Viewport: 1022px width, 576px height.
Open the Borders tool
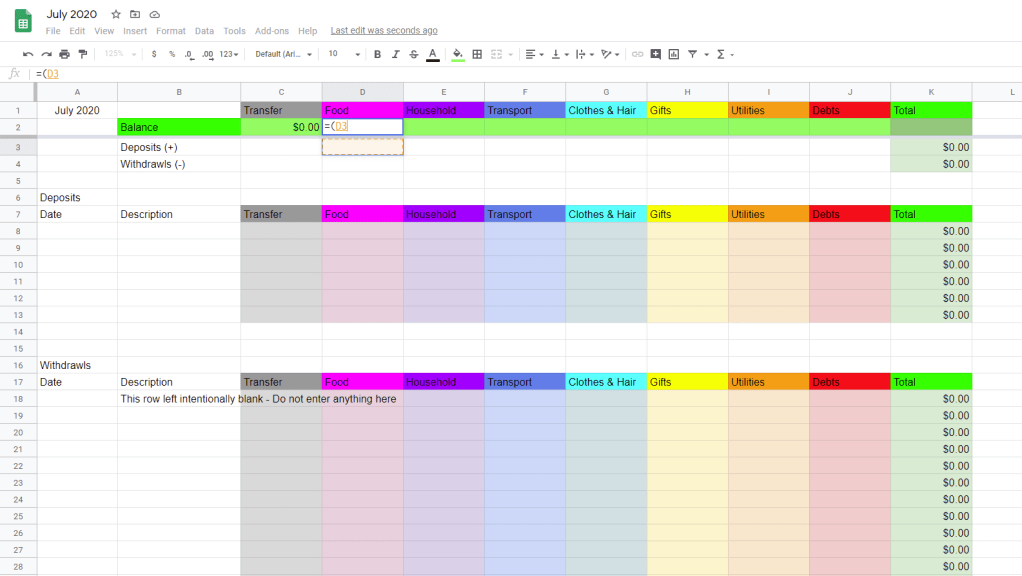tap(477, 54)
